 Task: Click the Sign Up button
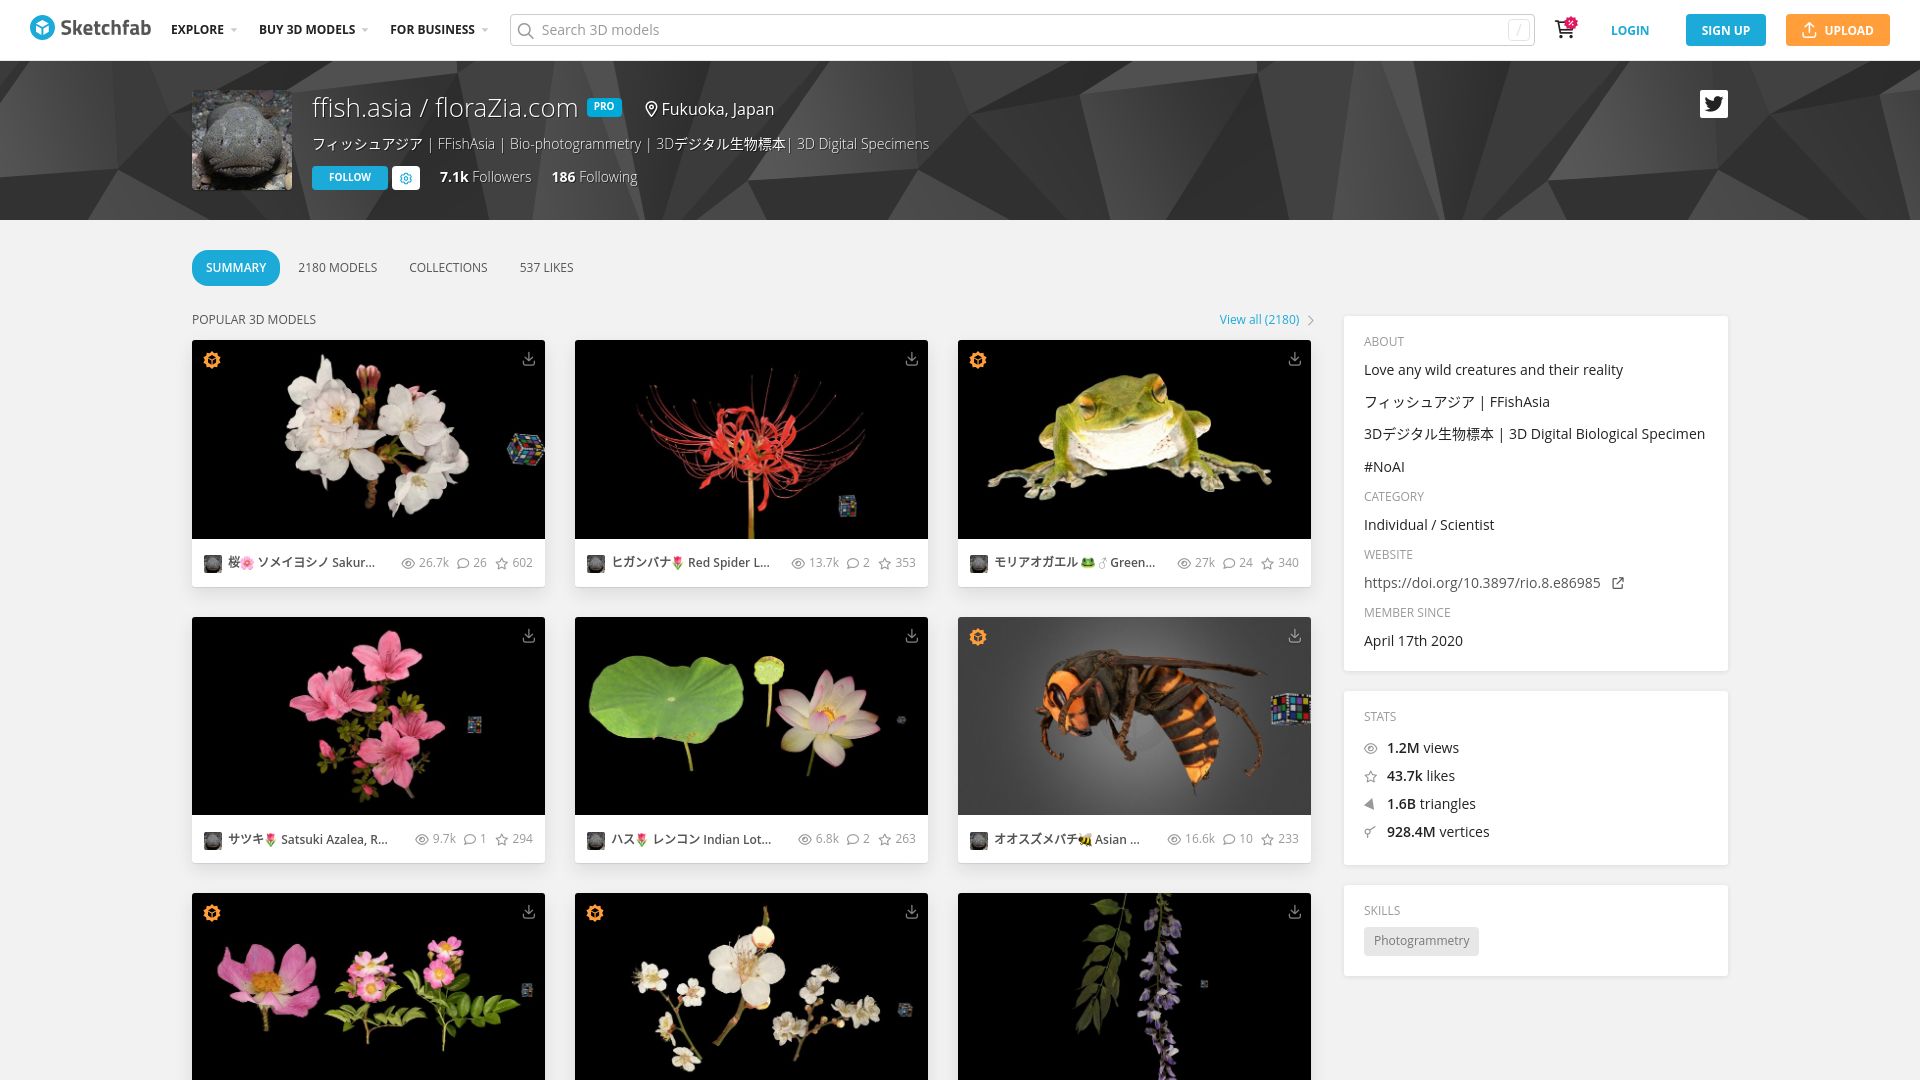1726,30
